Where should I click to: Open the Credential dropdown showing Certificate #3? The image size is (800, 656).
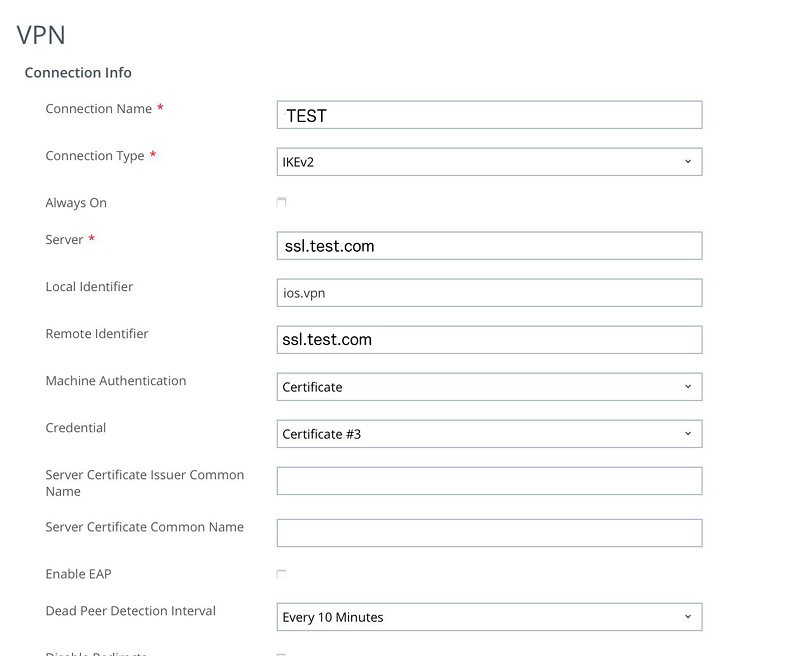coord(489,434)
